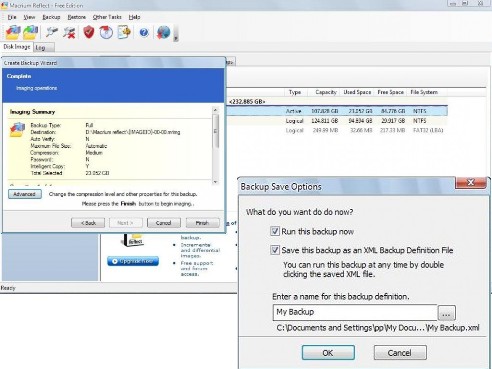The height and width of the screenshot is (369, 492).
Task: Click the Finish button in the wizard
Action: [x=203, y=223]
